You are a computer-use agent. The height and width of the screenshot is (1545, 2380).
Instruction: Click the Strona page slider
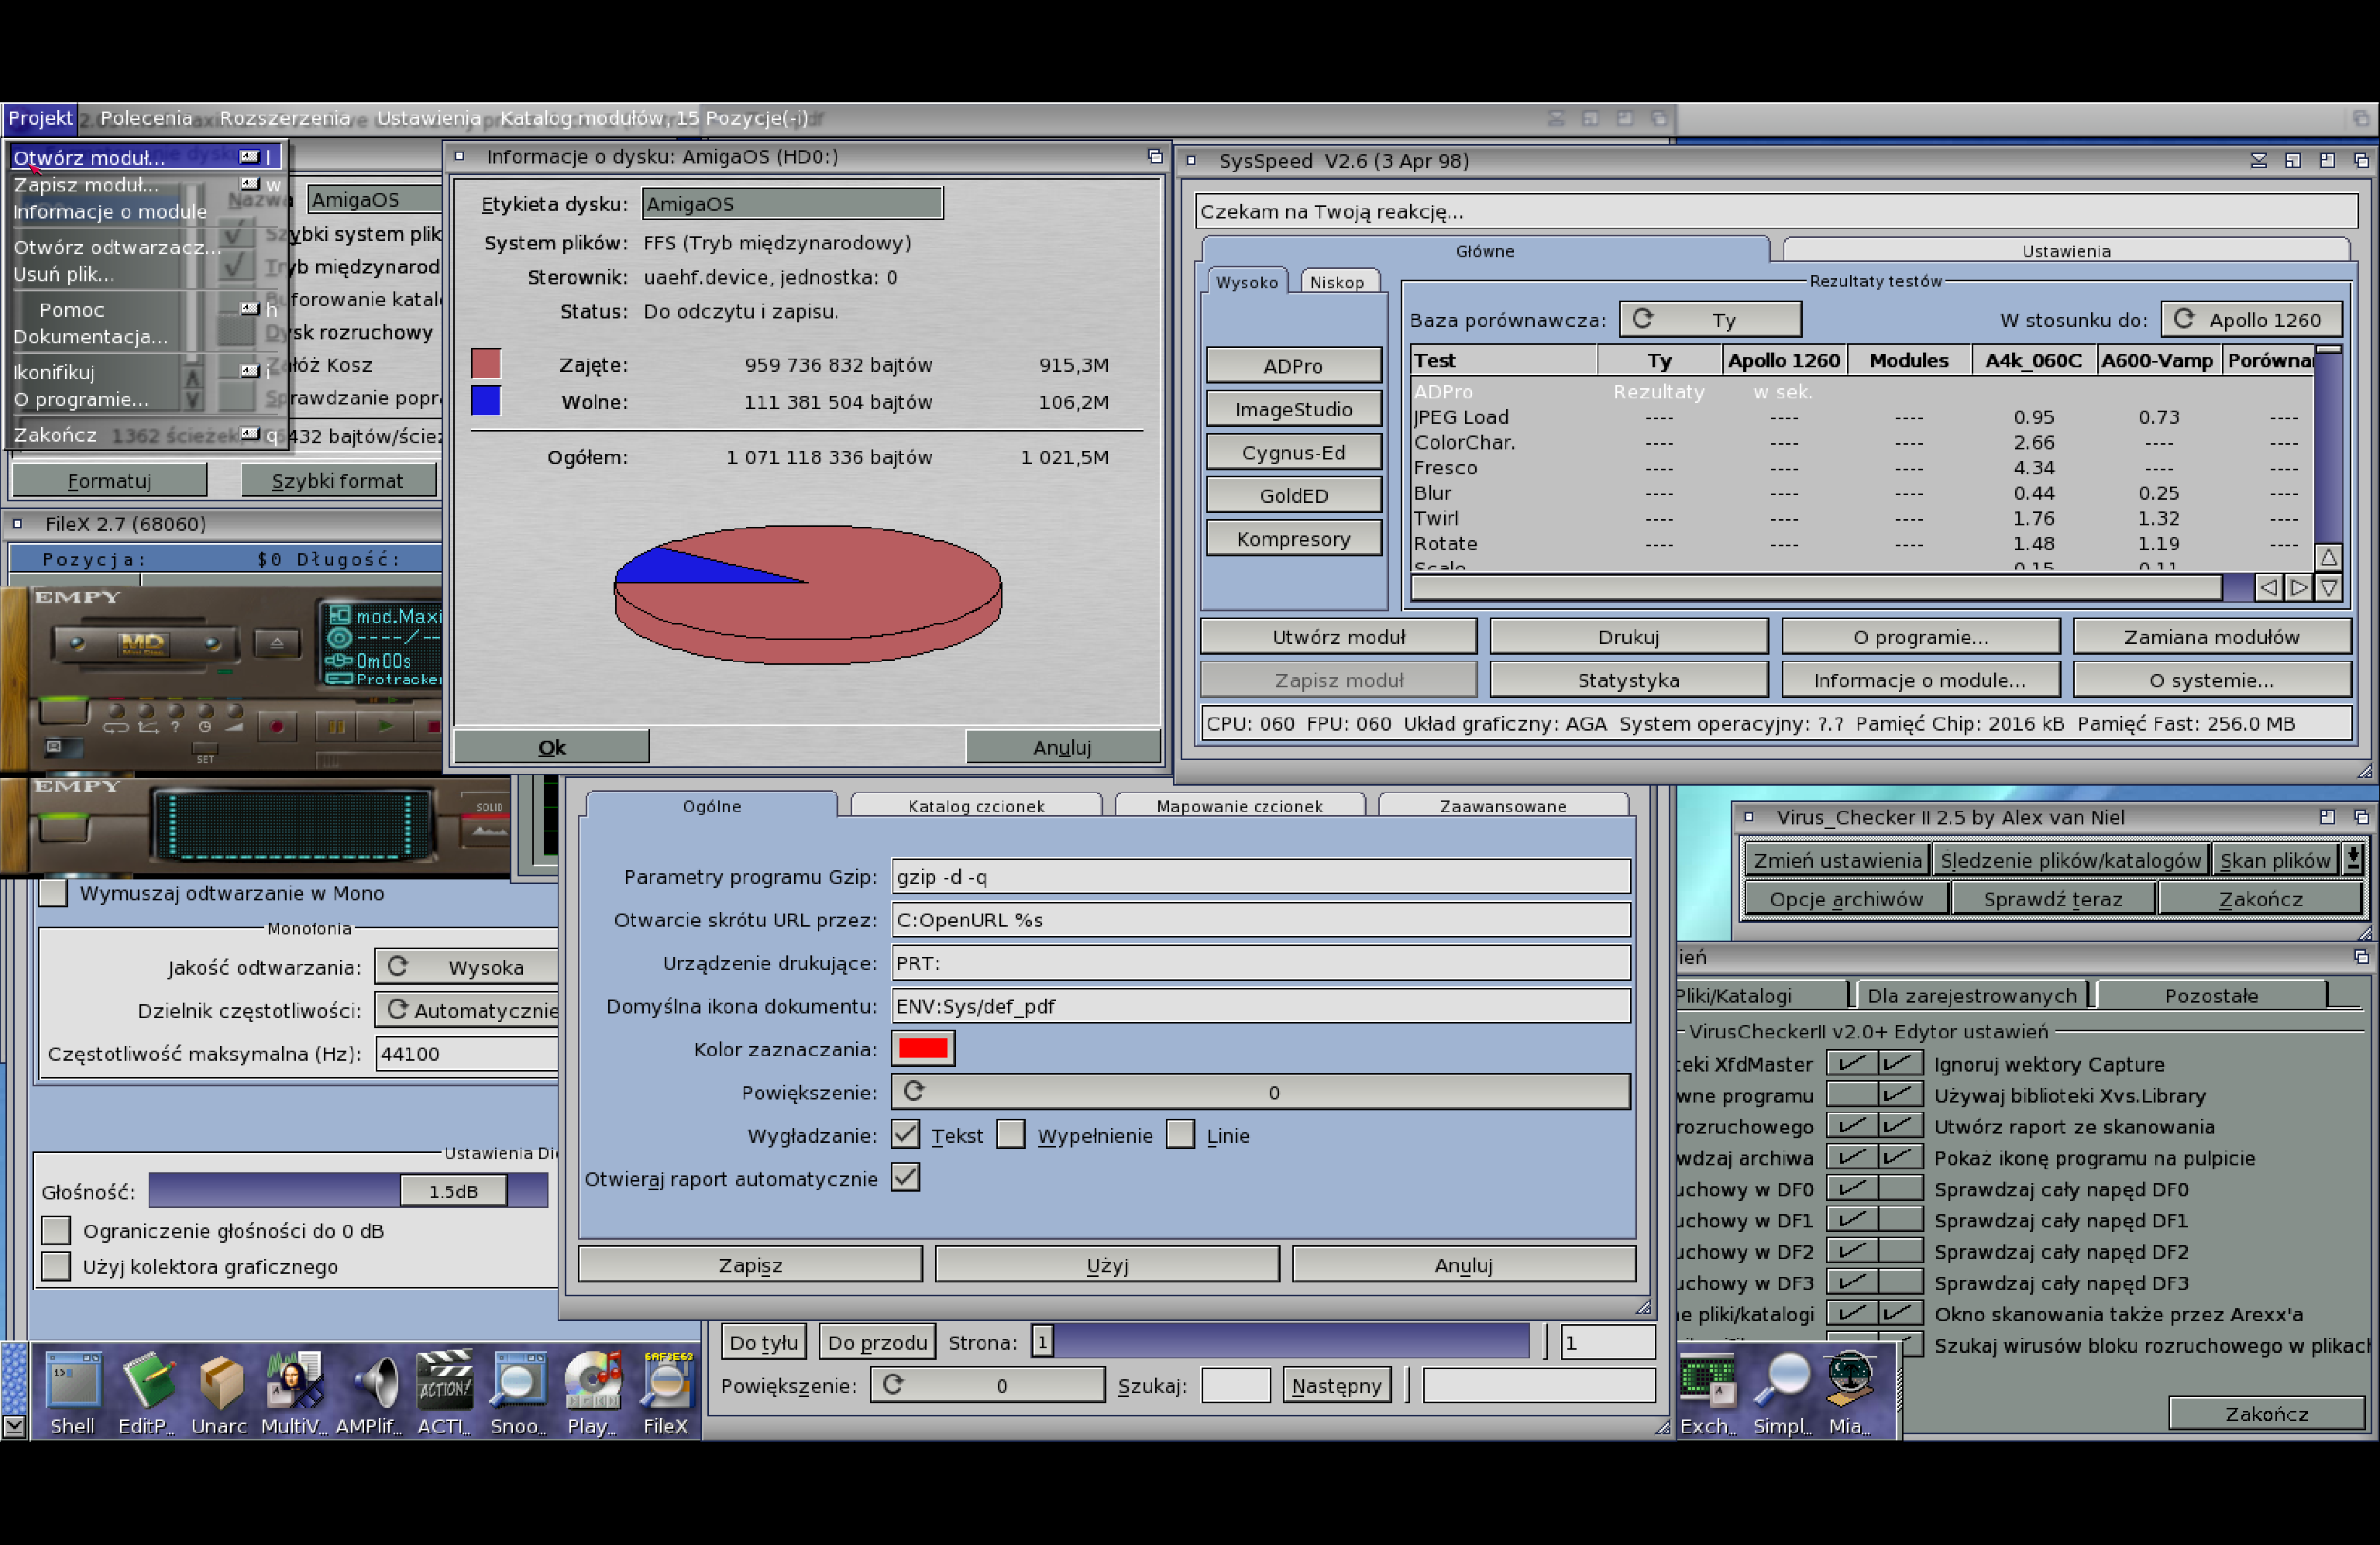[x=1280, y=1342]
